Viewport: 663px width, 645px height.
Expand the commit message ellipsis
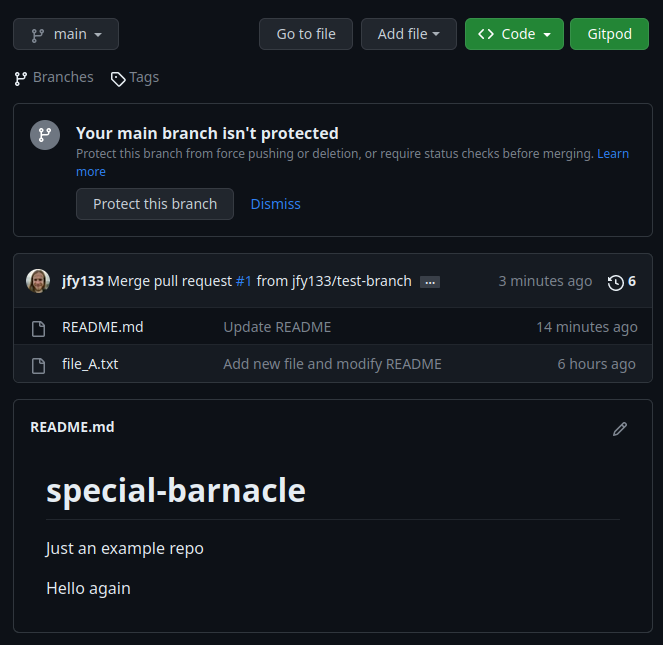(430, 282)
